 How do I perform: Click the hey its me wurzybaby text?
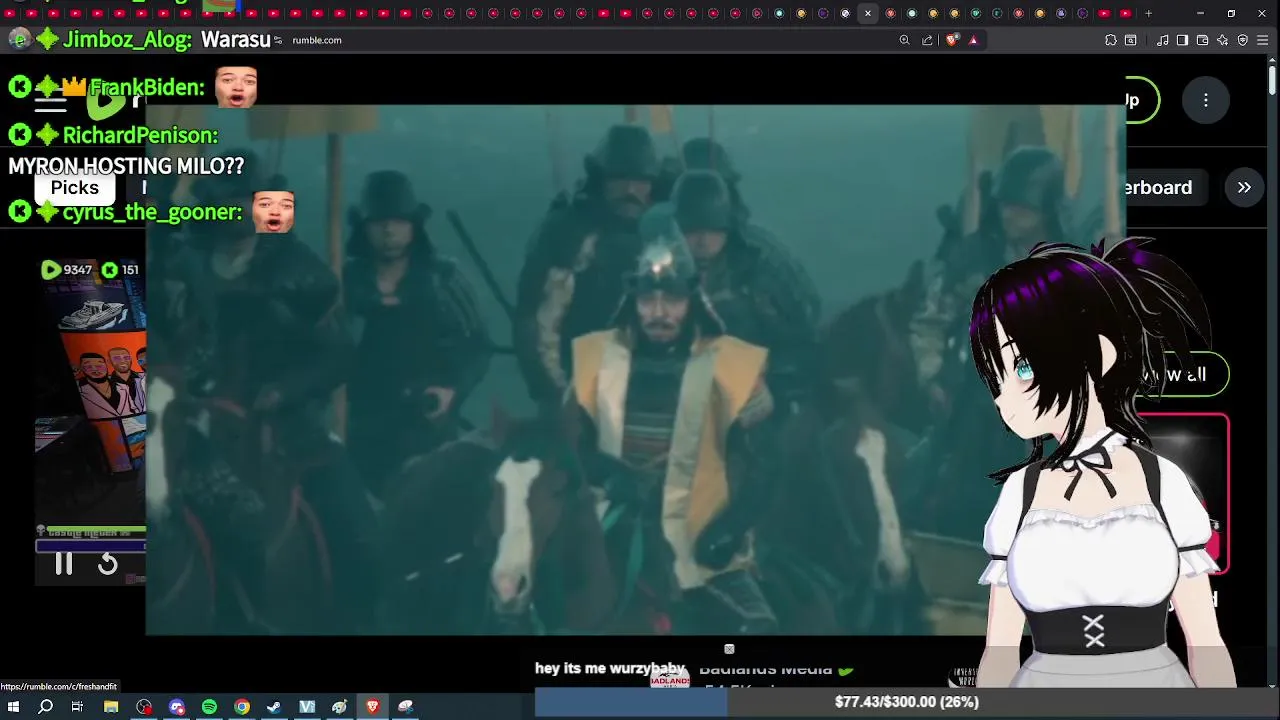pos(610,669)
